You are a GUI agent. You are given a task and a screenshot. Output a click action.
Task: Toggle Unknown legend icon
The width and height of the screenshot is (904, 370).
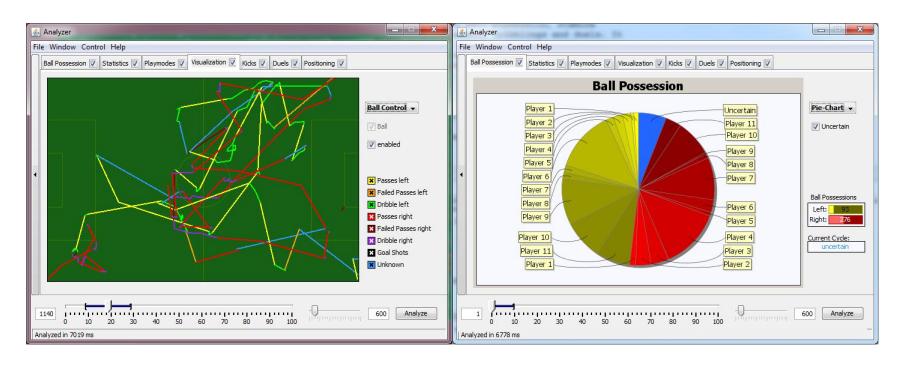pyautogui.click(x=371, y=265)
